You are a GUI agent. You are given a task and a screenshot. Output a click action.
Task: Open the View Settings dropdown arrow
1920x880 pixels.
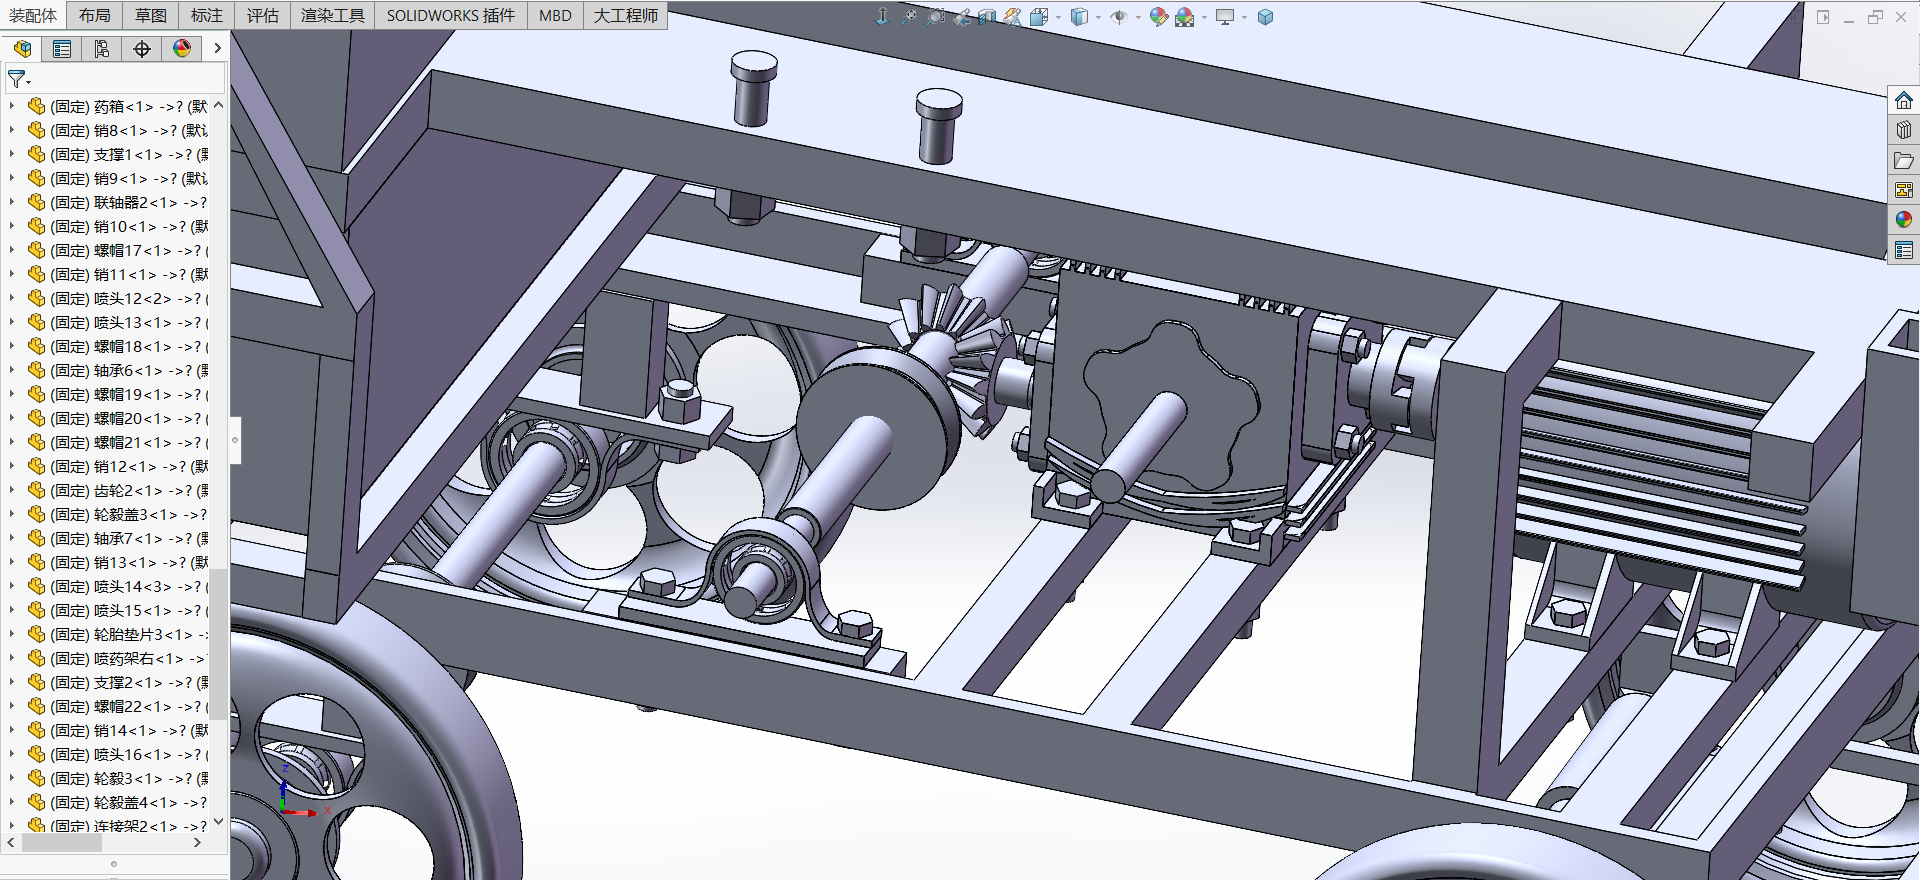[1244, 17]
